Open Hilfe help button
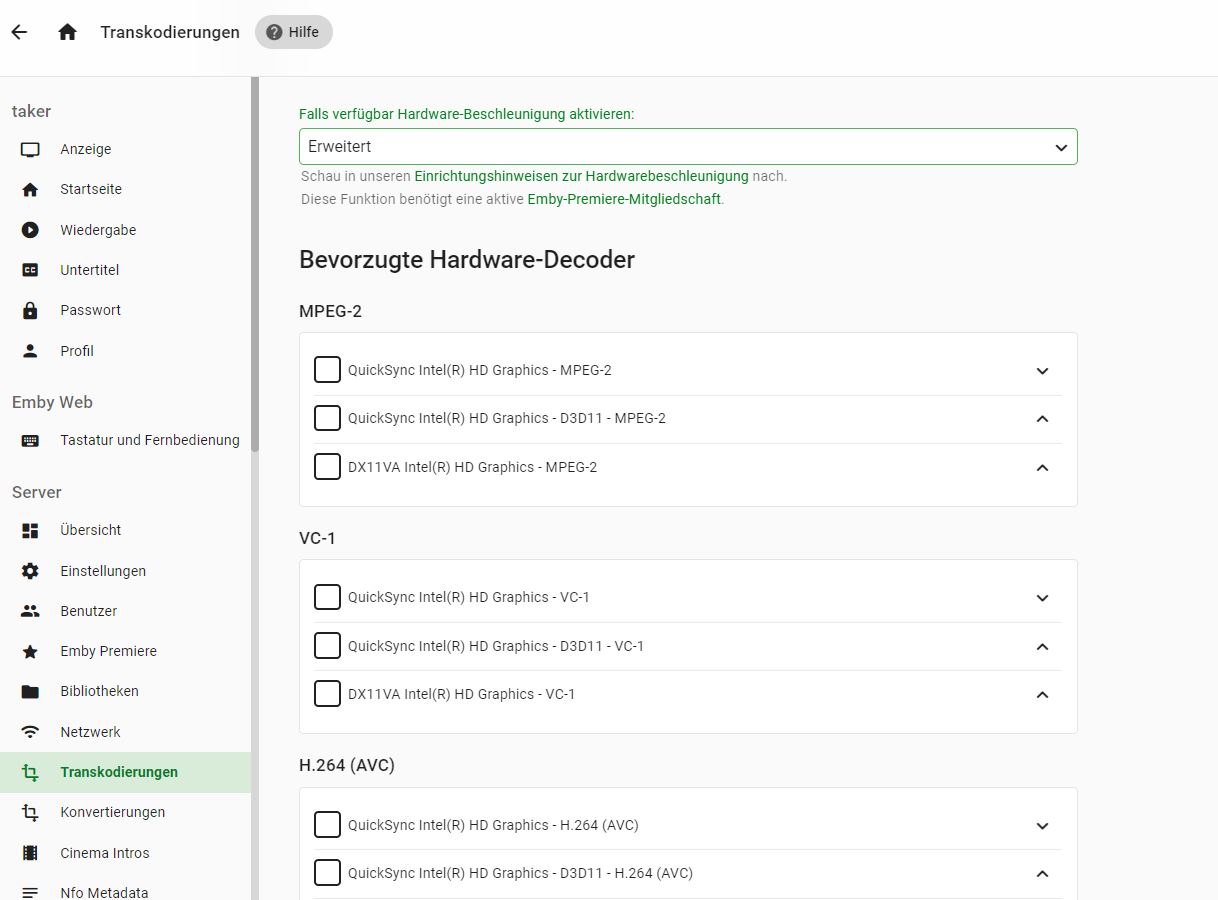1218x900 pixels. tap(293, 32)
